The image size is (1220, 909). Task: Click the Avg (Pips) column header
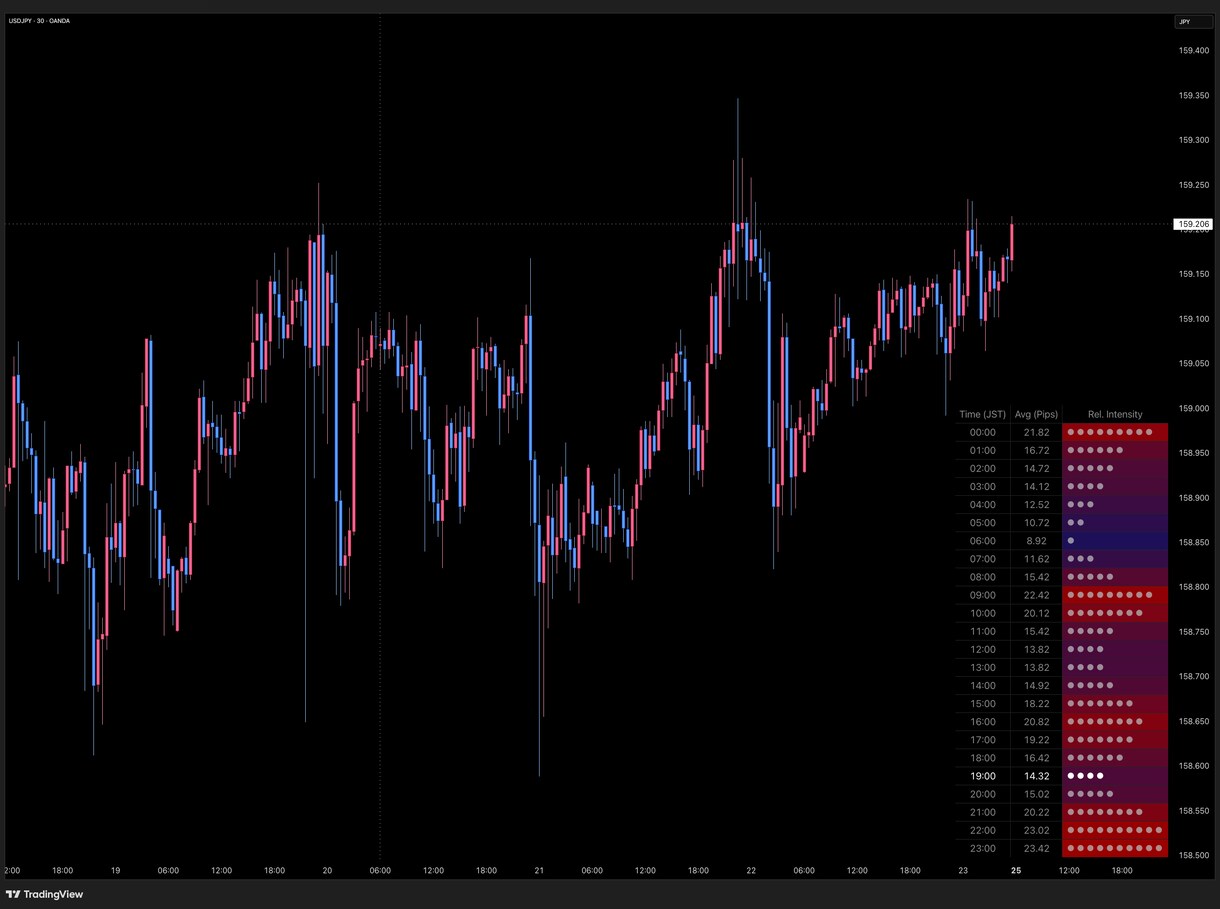coord(1036,414)
